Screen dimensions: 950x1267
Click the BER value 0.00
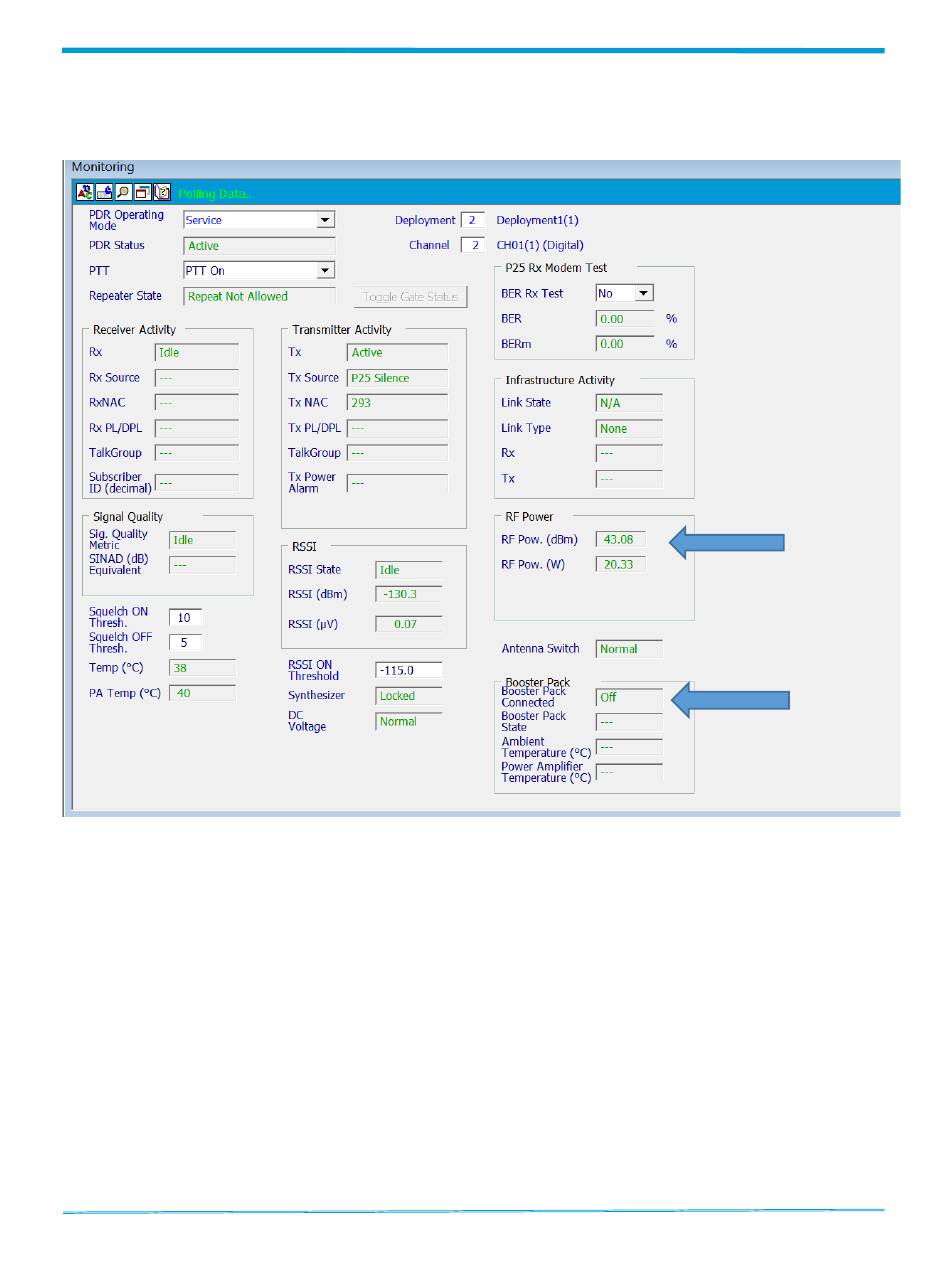tap(626, 318)
